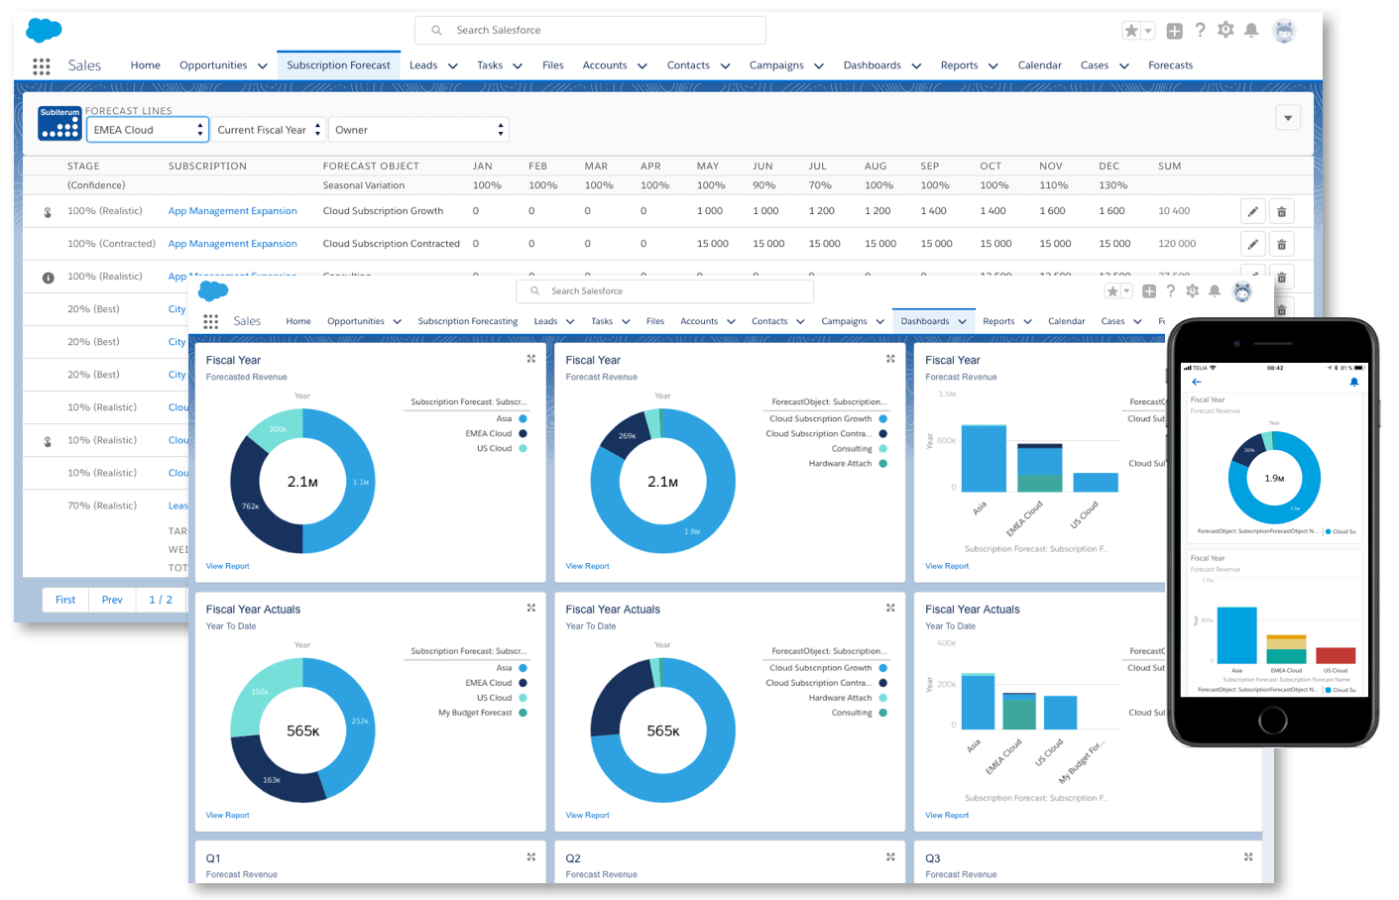Open the Setup gear in the top header
Image resolution: width=1399 pixels, height=900 pixels.
(x=1225, y=30)
